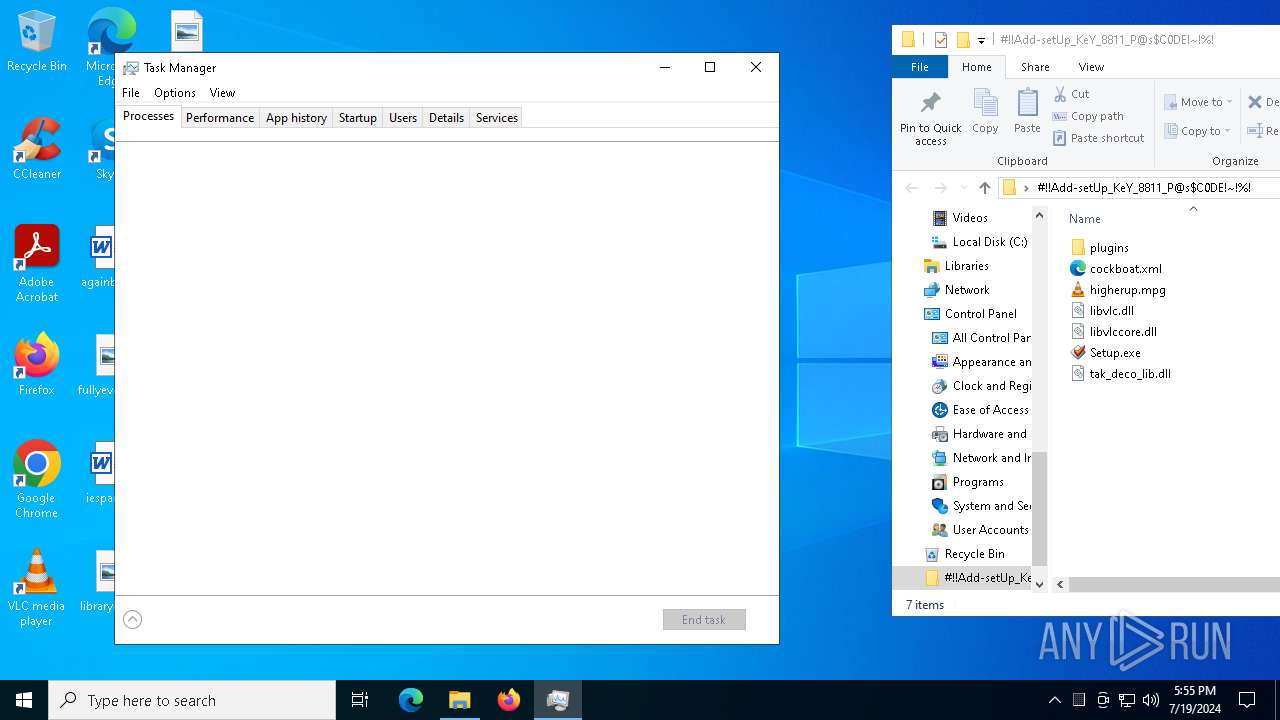Viewport: 1280px width, 720px height.
Task: Select the higherup.mpg file
Action: pos(1118,289)
